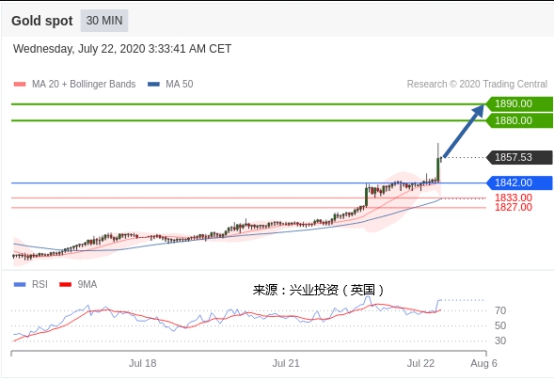Click the RSI 70 axis label
The height and width of the screenshot is (380, 554).
[500, 311]
